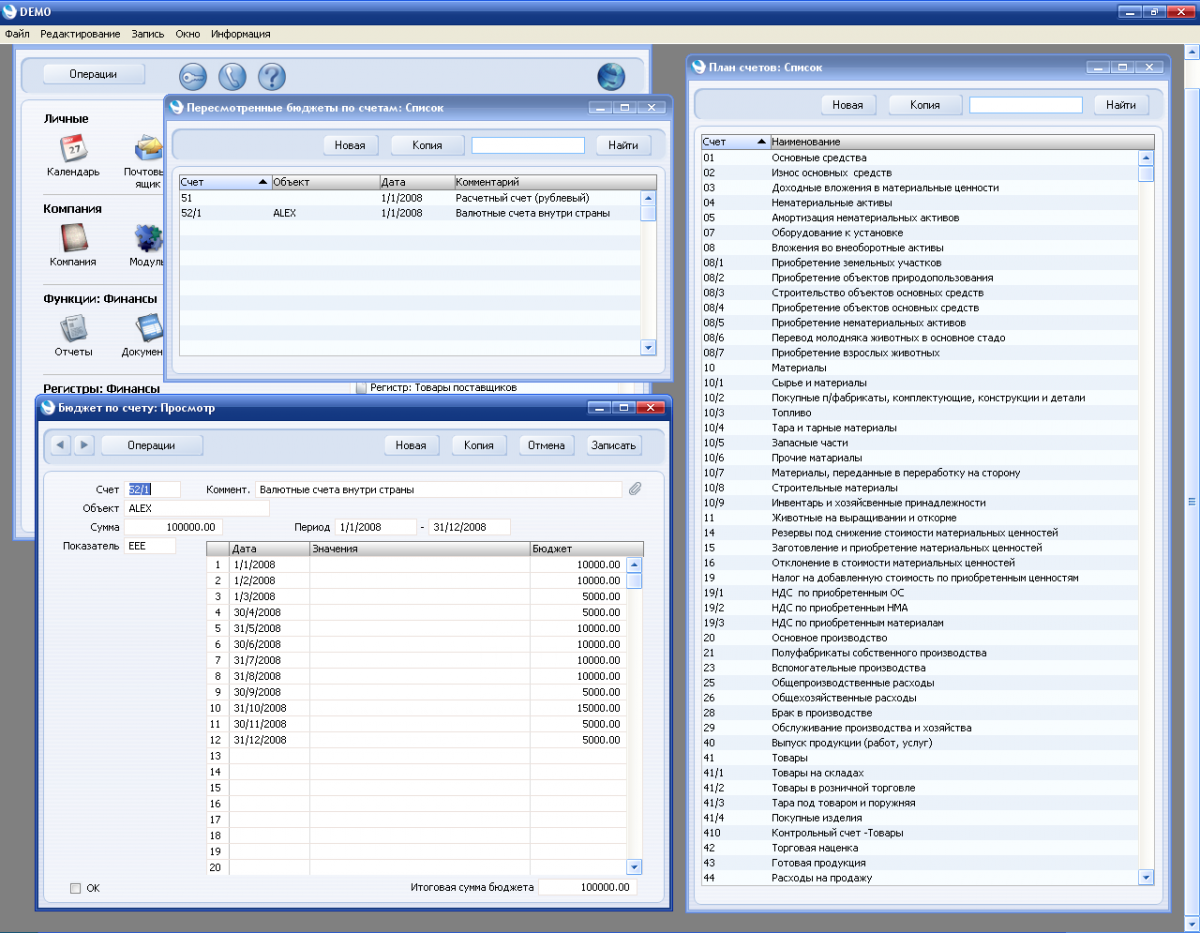Image resolution: width=1200 pixels, height=933 pixels.
Task: Click Новая in the План счетов window
Action: tap(848, 105)
